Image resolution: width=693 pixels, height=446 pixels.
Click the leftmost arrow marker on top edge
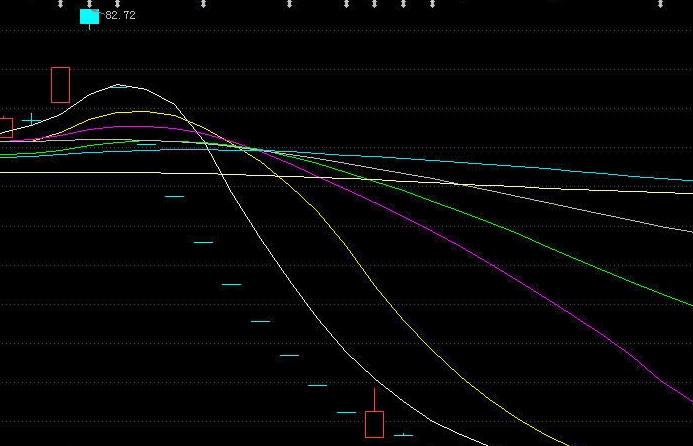pyautogui.click(x=61, y=4)
